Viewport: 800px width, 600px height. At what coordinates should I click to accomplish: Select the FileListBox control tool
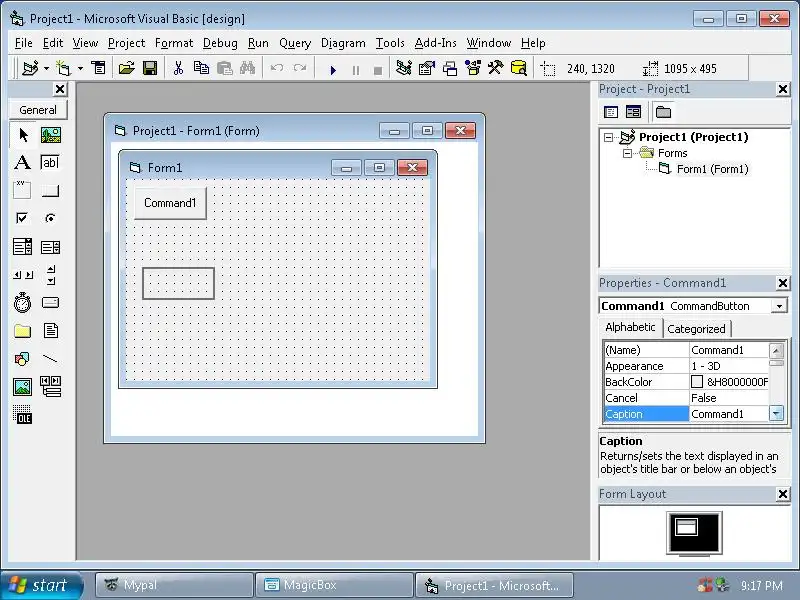click(x=51, y=331)
